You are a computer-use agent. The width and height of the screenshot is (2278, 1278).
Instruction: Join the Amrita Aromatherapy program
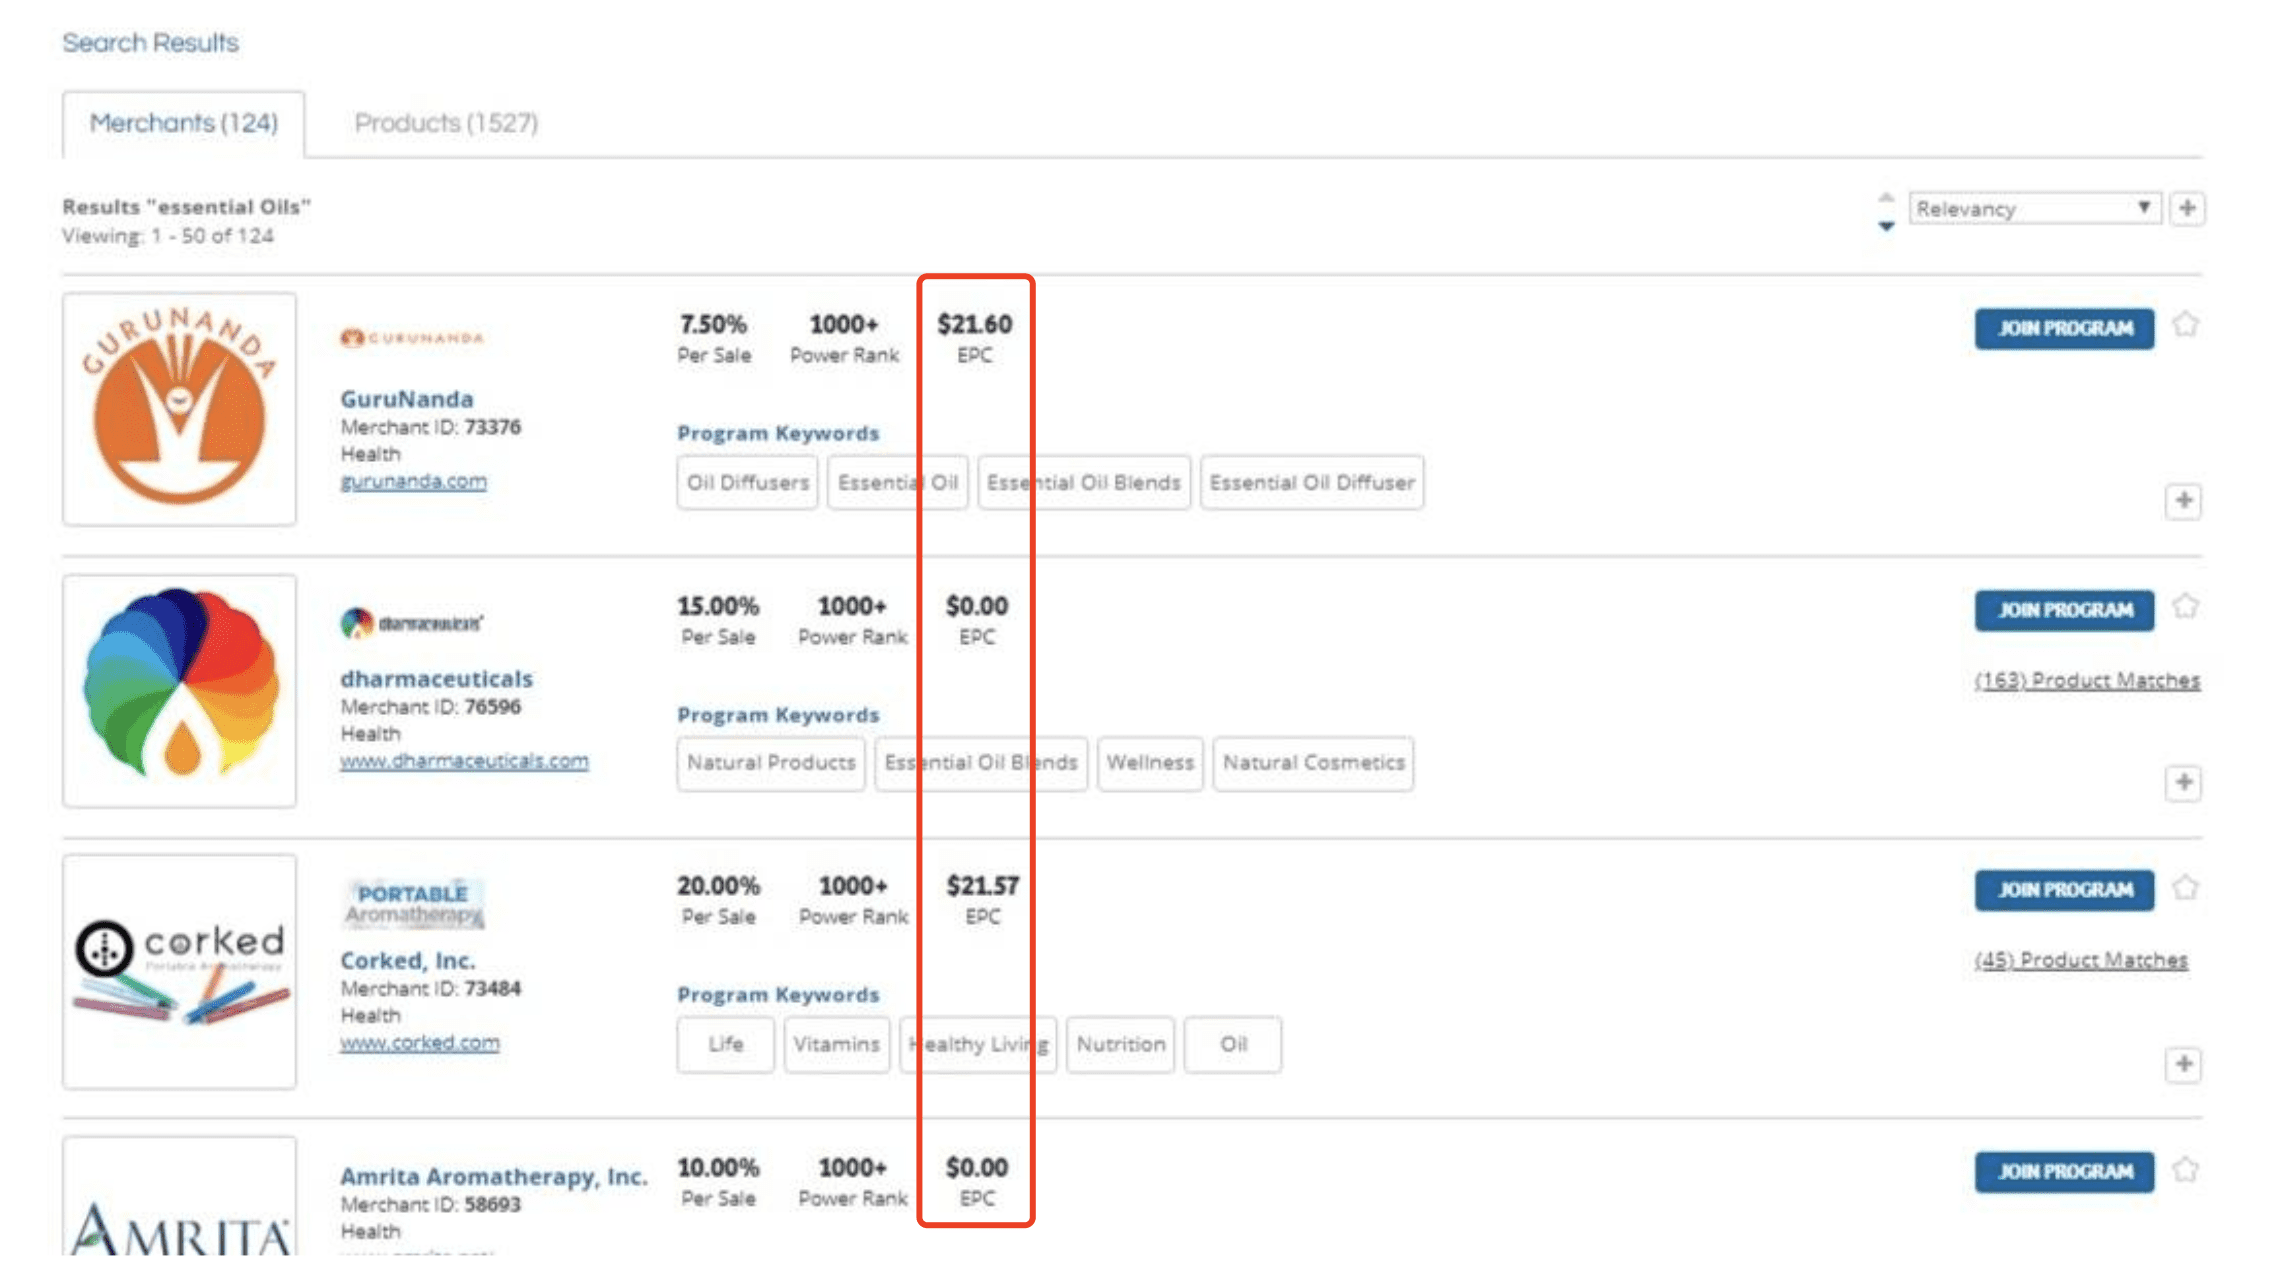2064,1172
